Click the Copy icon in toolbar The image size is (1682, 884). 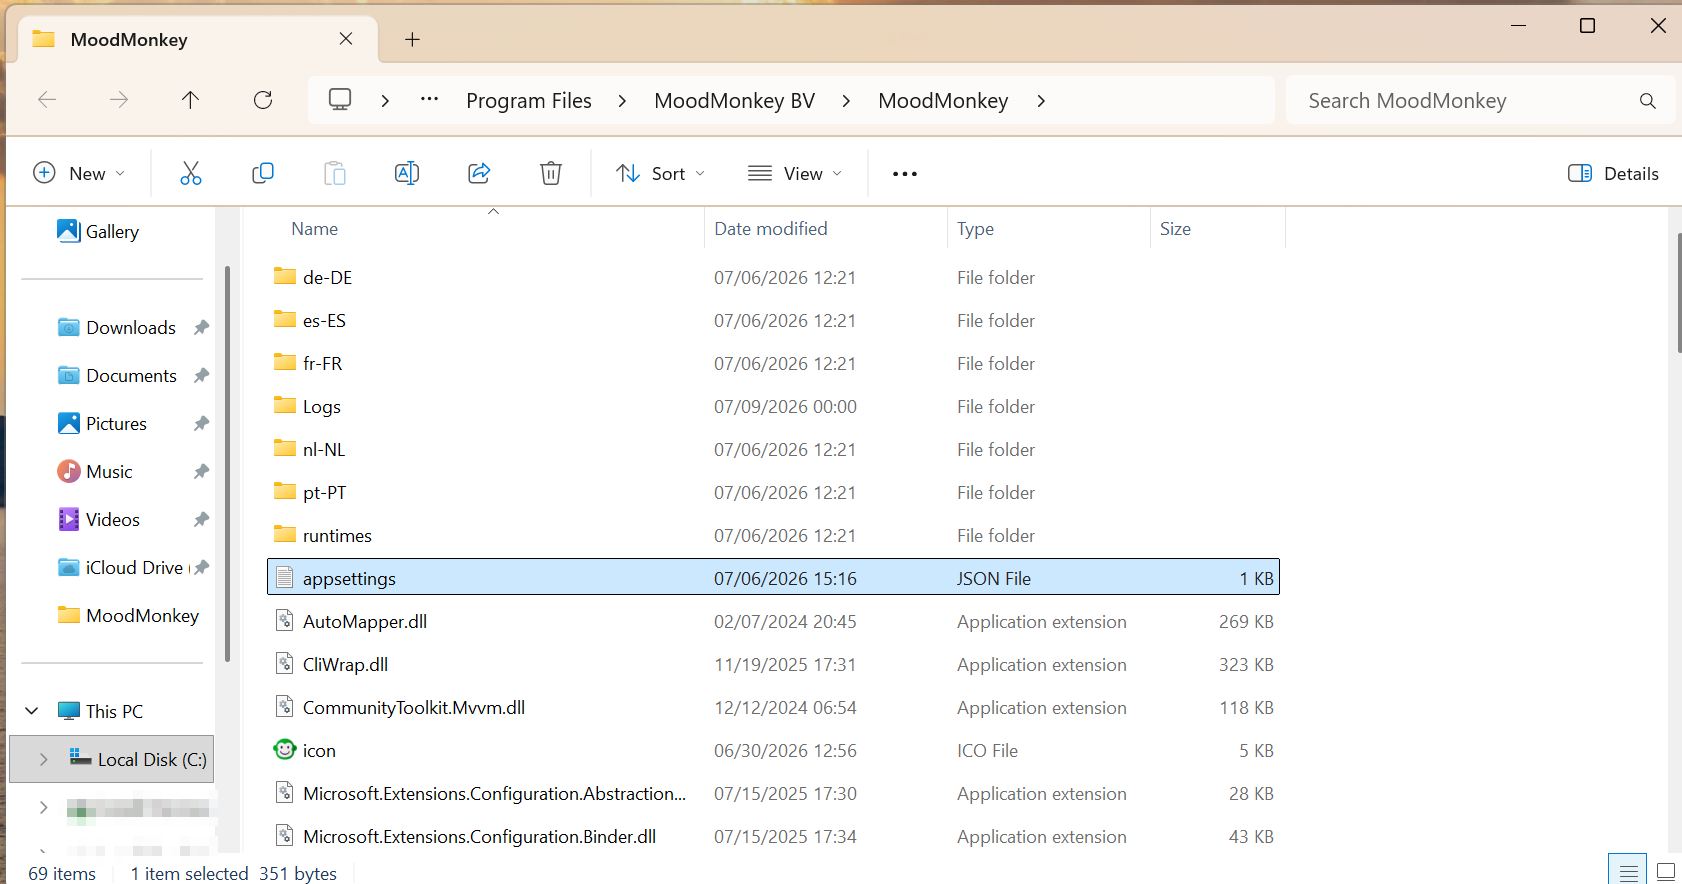click(x=263, y=173)
